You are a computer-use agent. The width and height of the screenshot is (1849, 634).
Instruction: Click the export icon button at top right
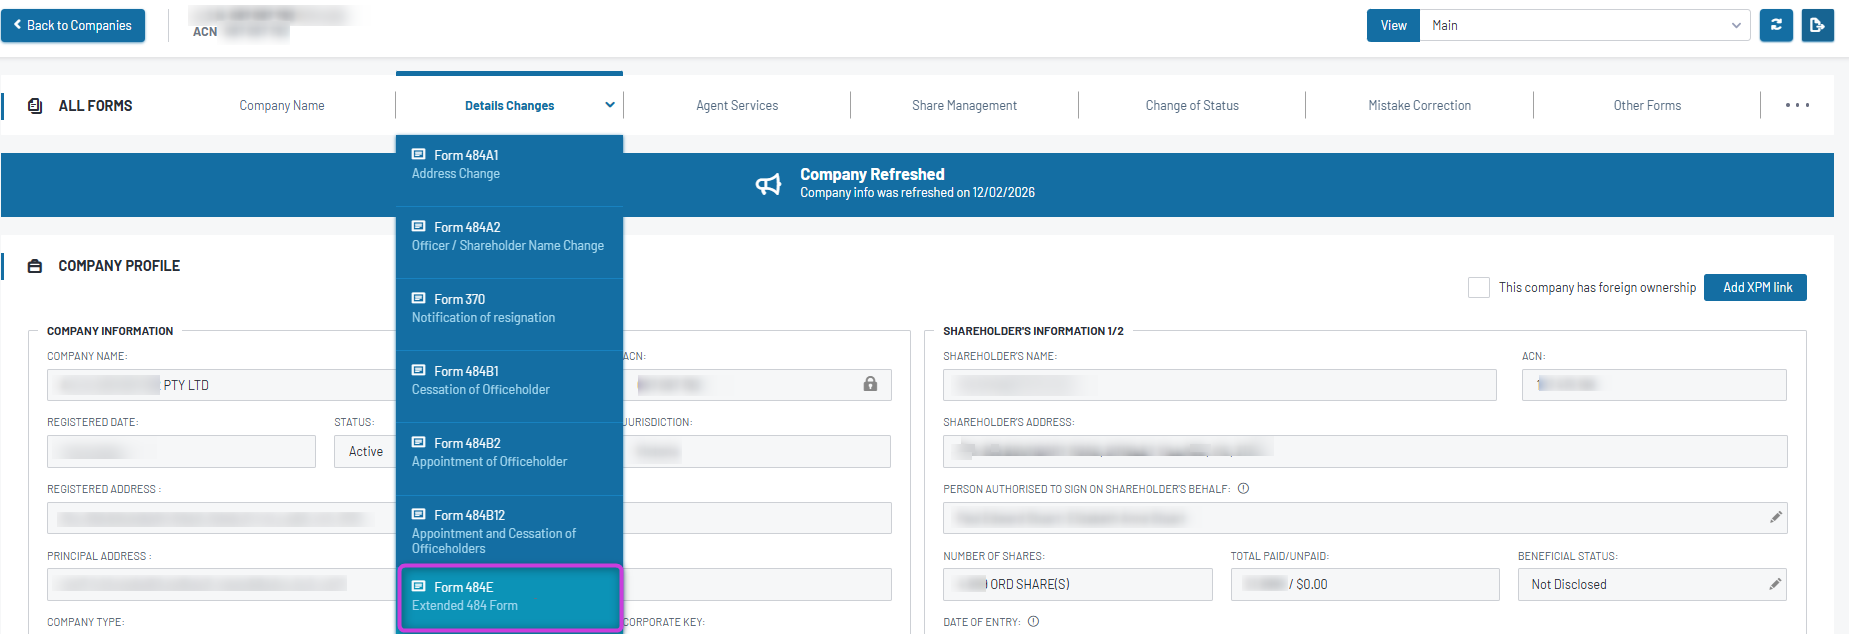[1817, 25]
